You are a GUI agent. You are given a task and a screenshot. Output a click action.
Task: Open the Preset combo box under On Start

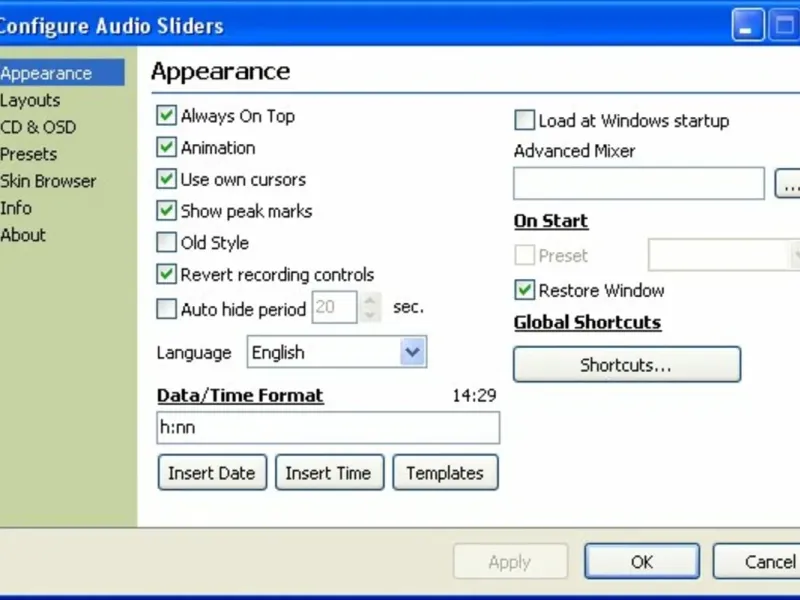click(724, 255)
